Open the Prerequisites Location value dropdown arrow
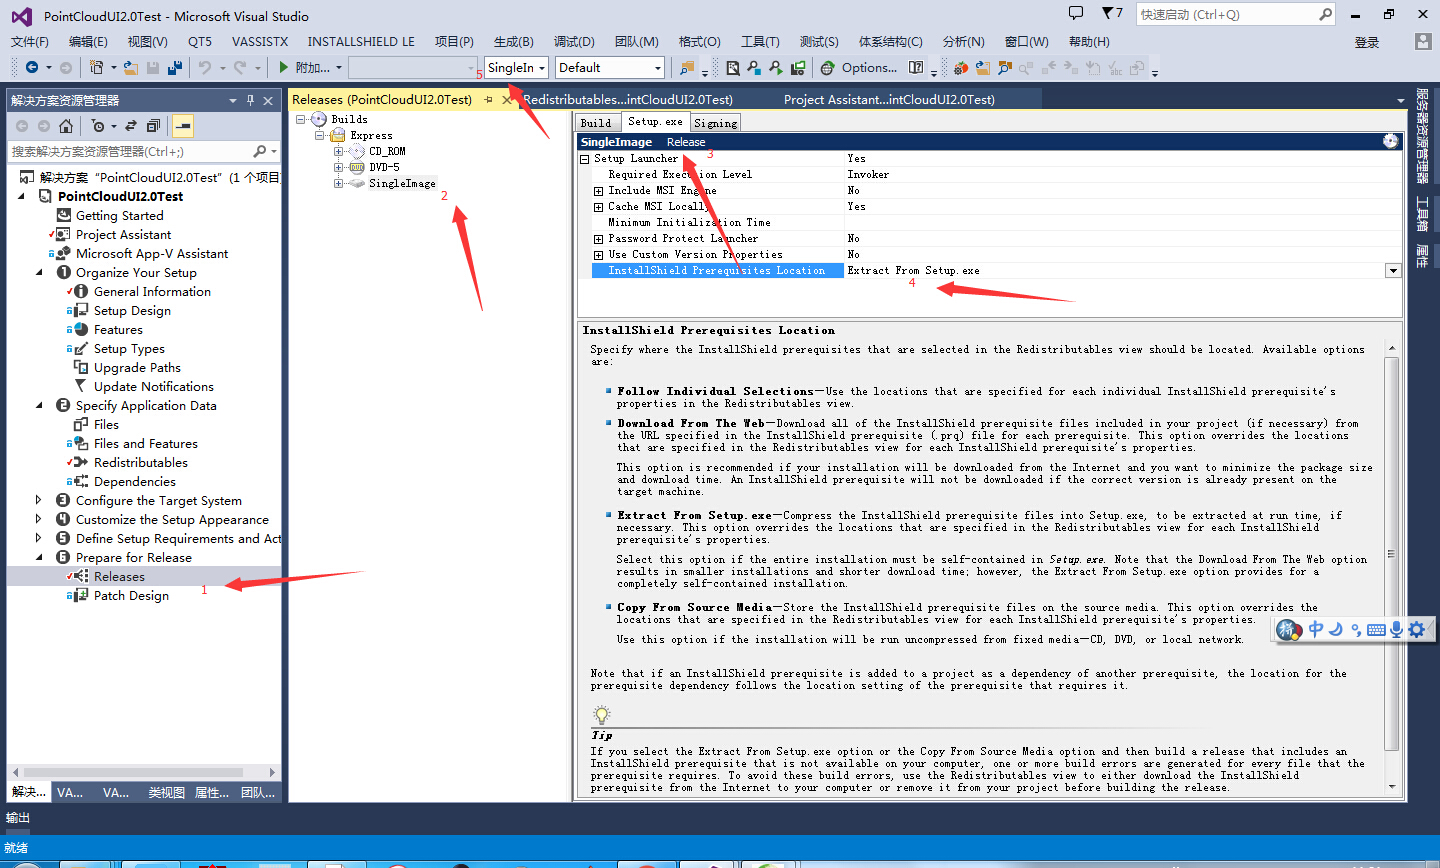 click(1393, 271)
